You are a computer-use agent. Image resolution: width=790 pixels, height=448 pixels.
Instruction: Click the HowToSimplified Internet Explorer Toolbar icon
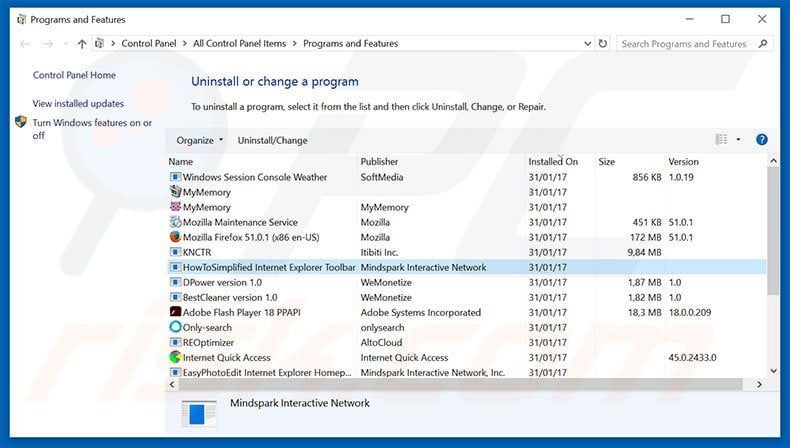point(175,267)
